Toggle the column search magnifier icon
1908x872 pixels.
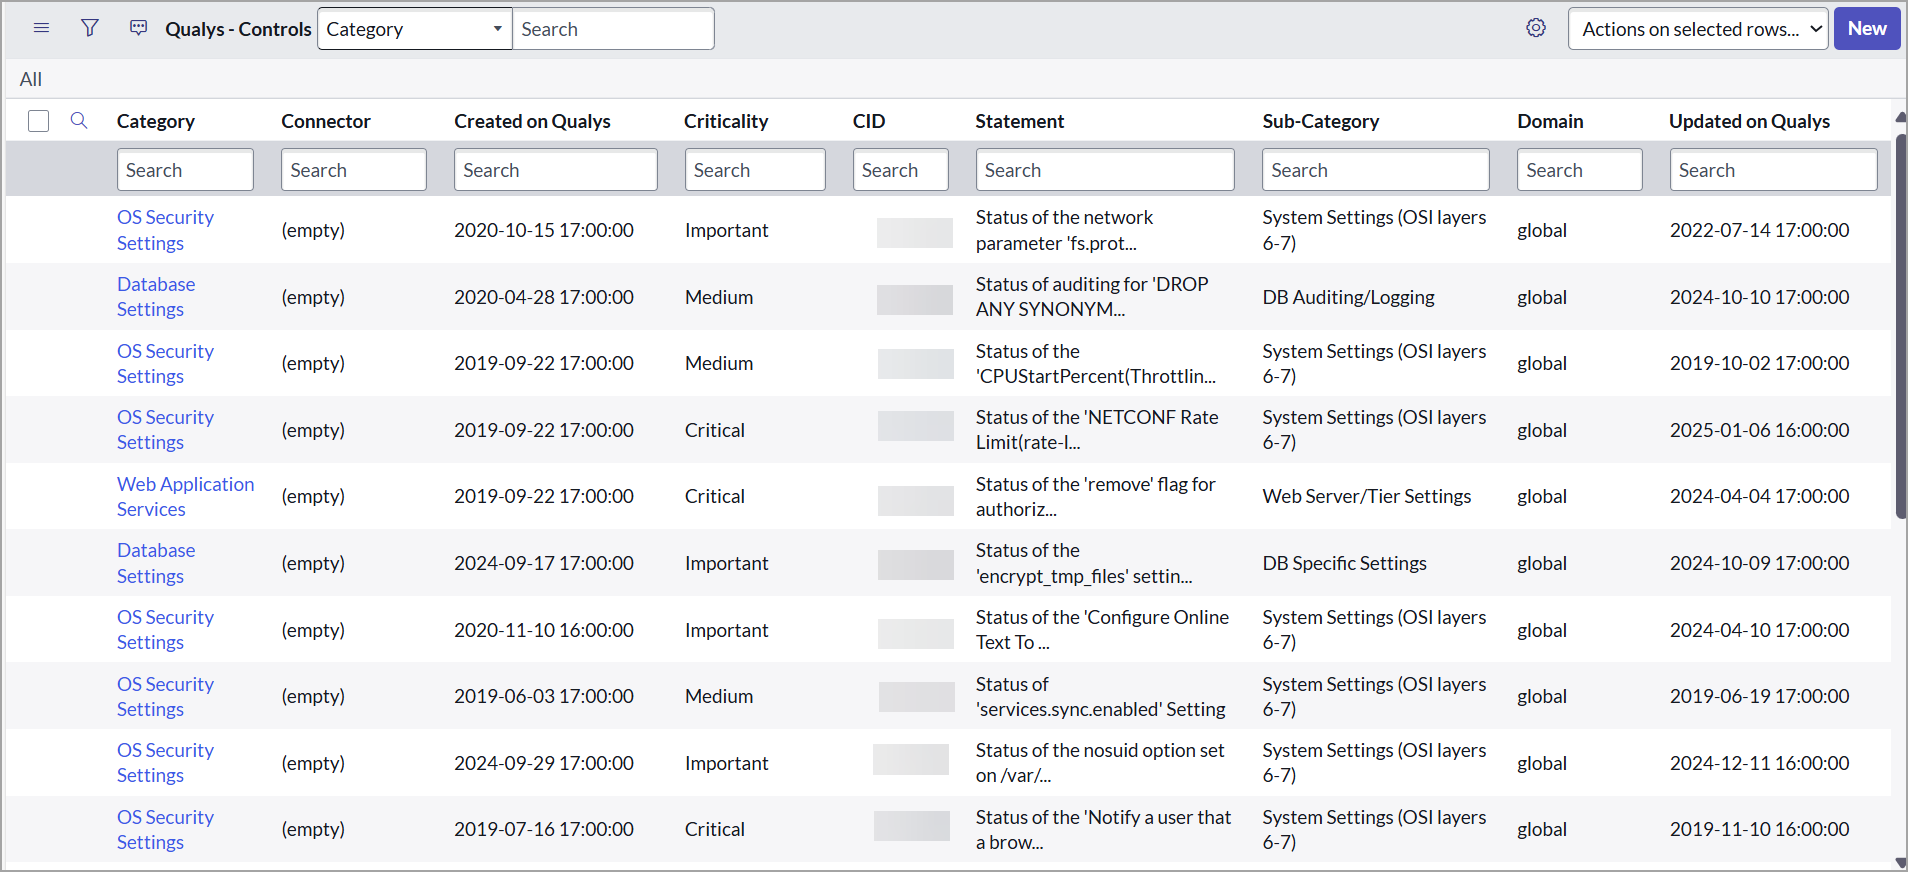(x=79, y=121)
